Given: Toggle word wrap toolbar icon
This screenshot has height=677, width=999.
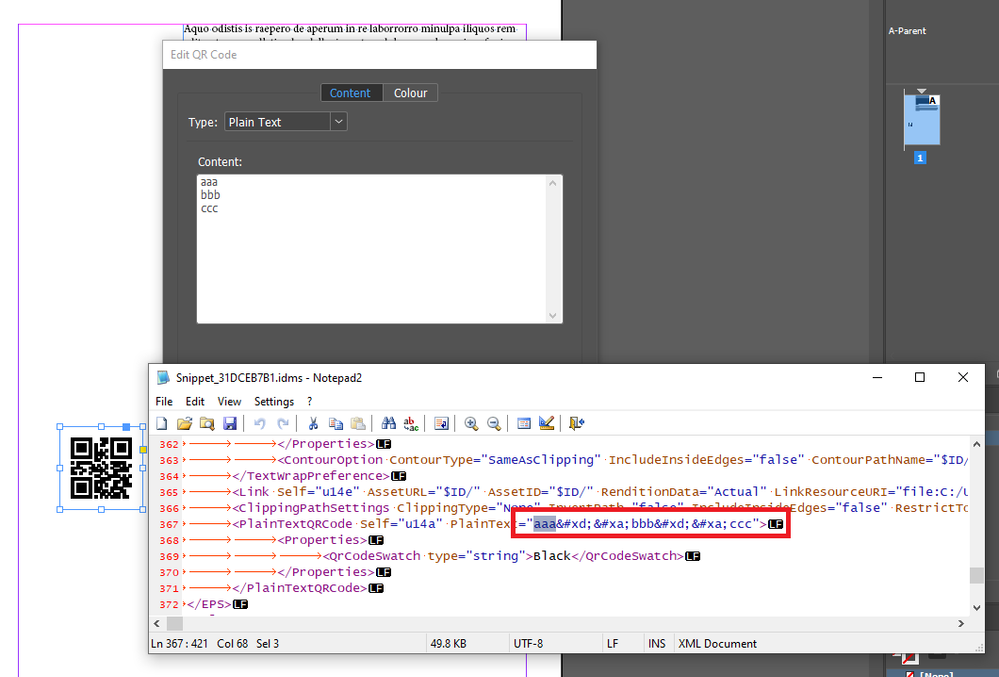Looking at the screenshot, I should click(441, 424).
